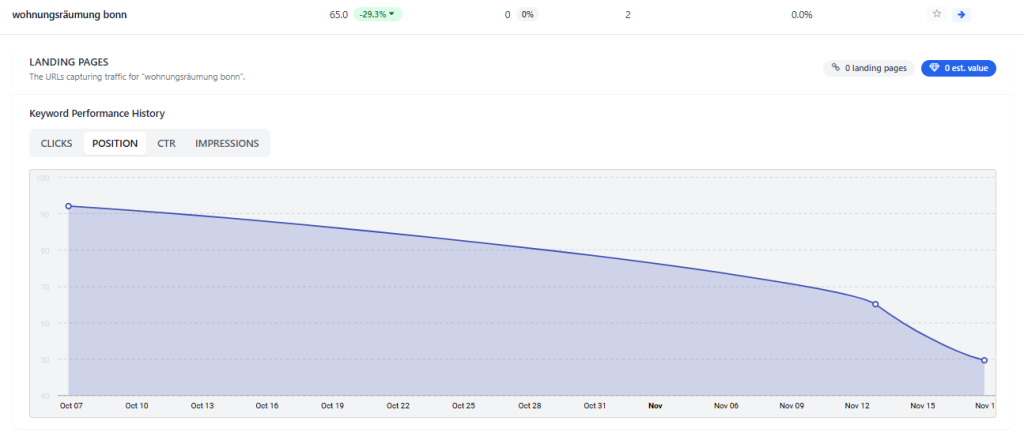Click the down arrow in -29.3% badge
The width and height of the screenshot is (1024, 436).
[x=392, y=15]
